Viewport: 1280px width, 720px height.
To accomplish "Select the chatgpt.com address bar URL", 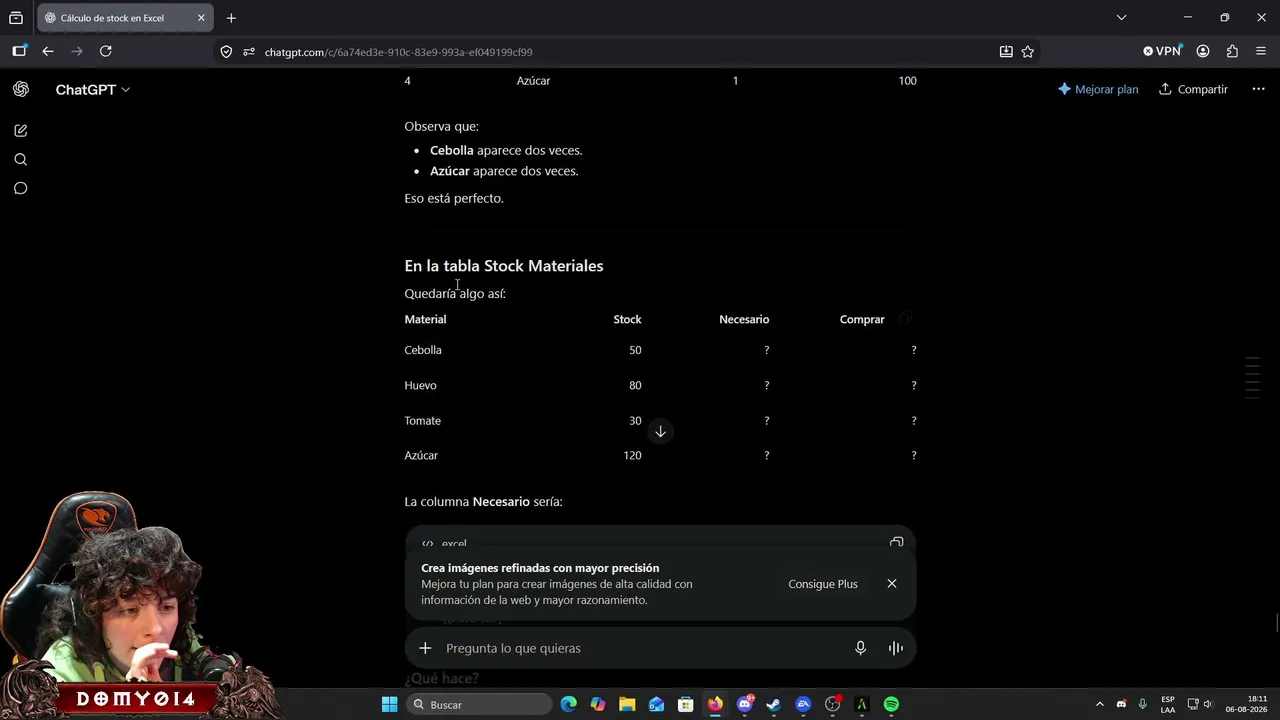I will (398, 52).
